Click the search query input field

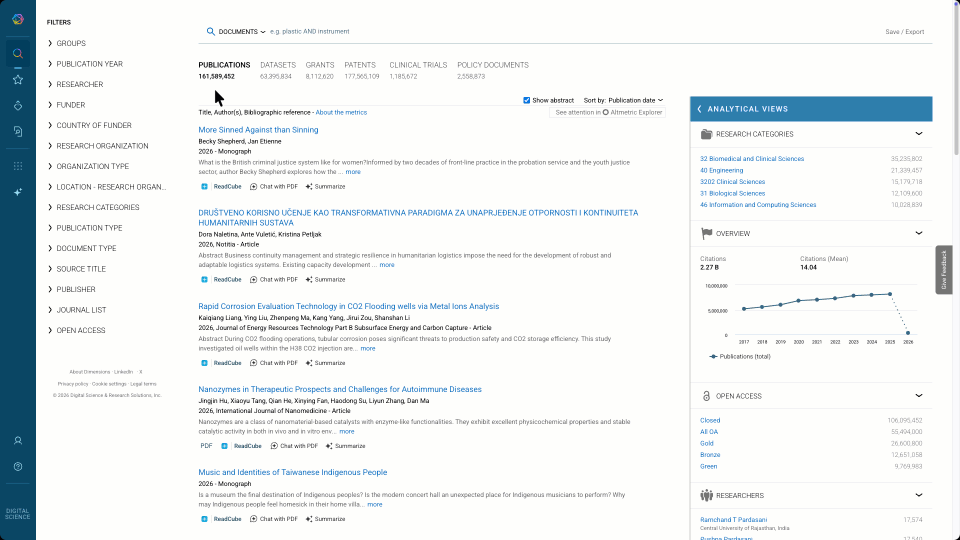[x=569, y=32]
